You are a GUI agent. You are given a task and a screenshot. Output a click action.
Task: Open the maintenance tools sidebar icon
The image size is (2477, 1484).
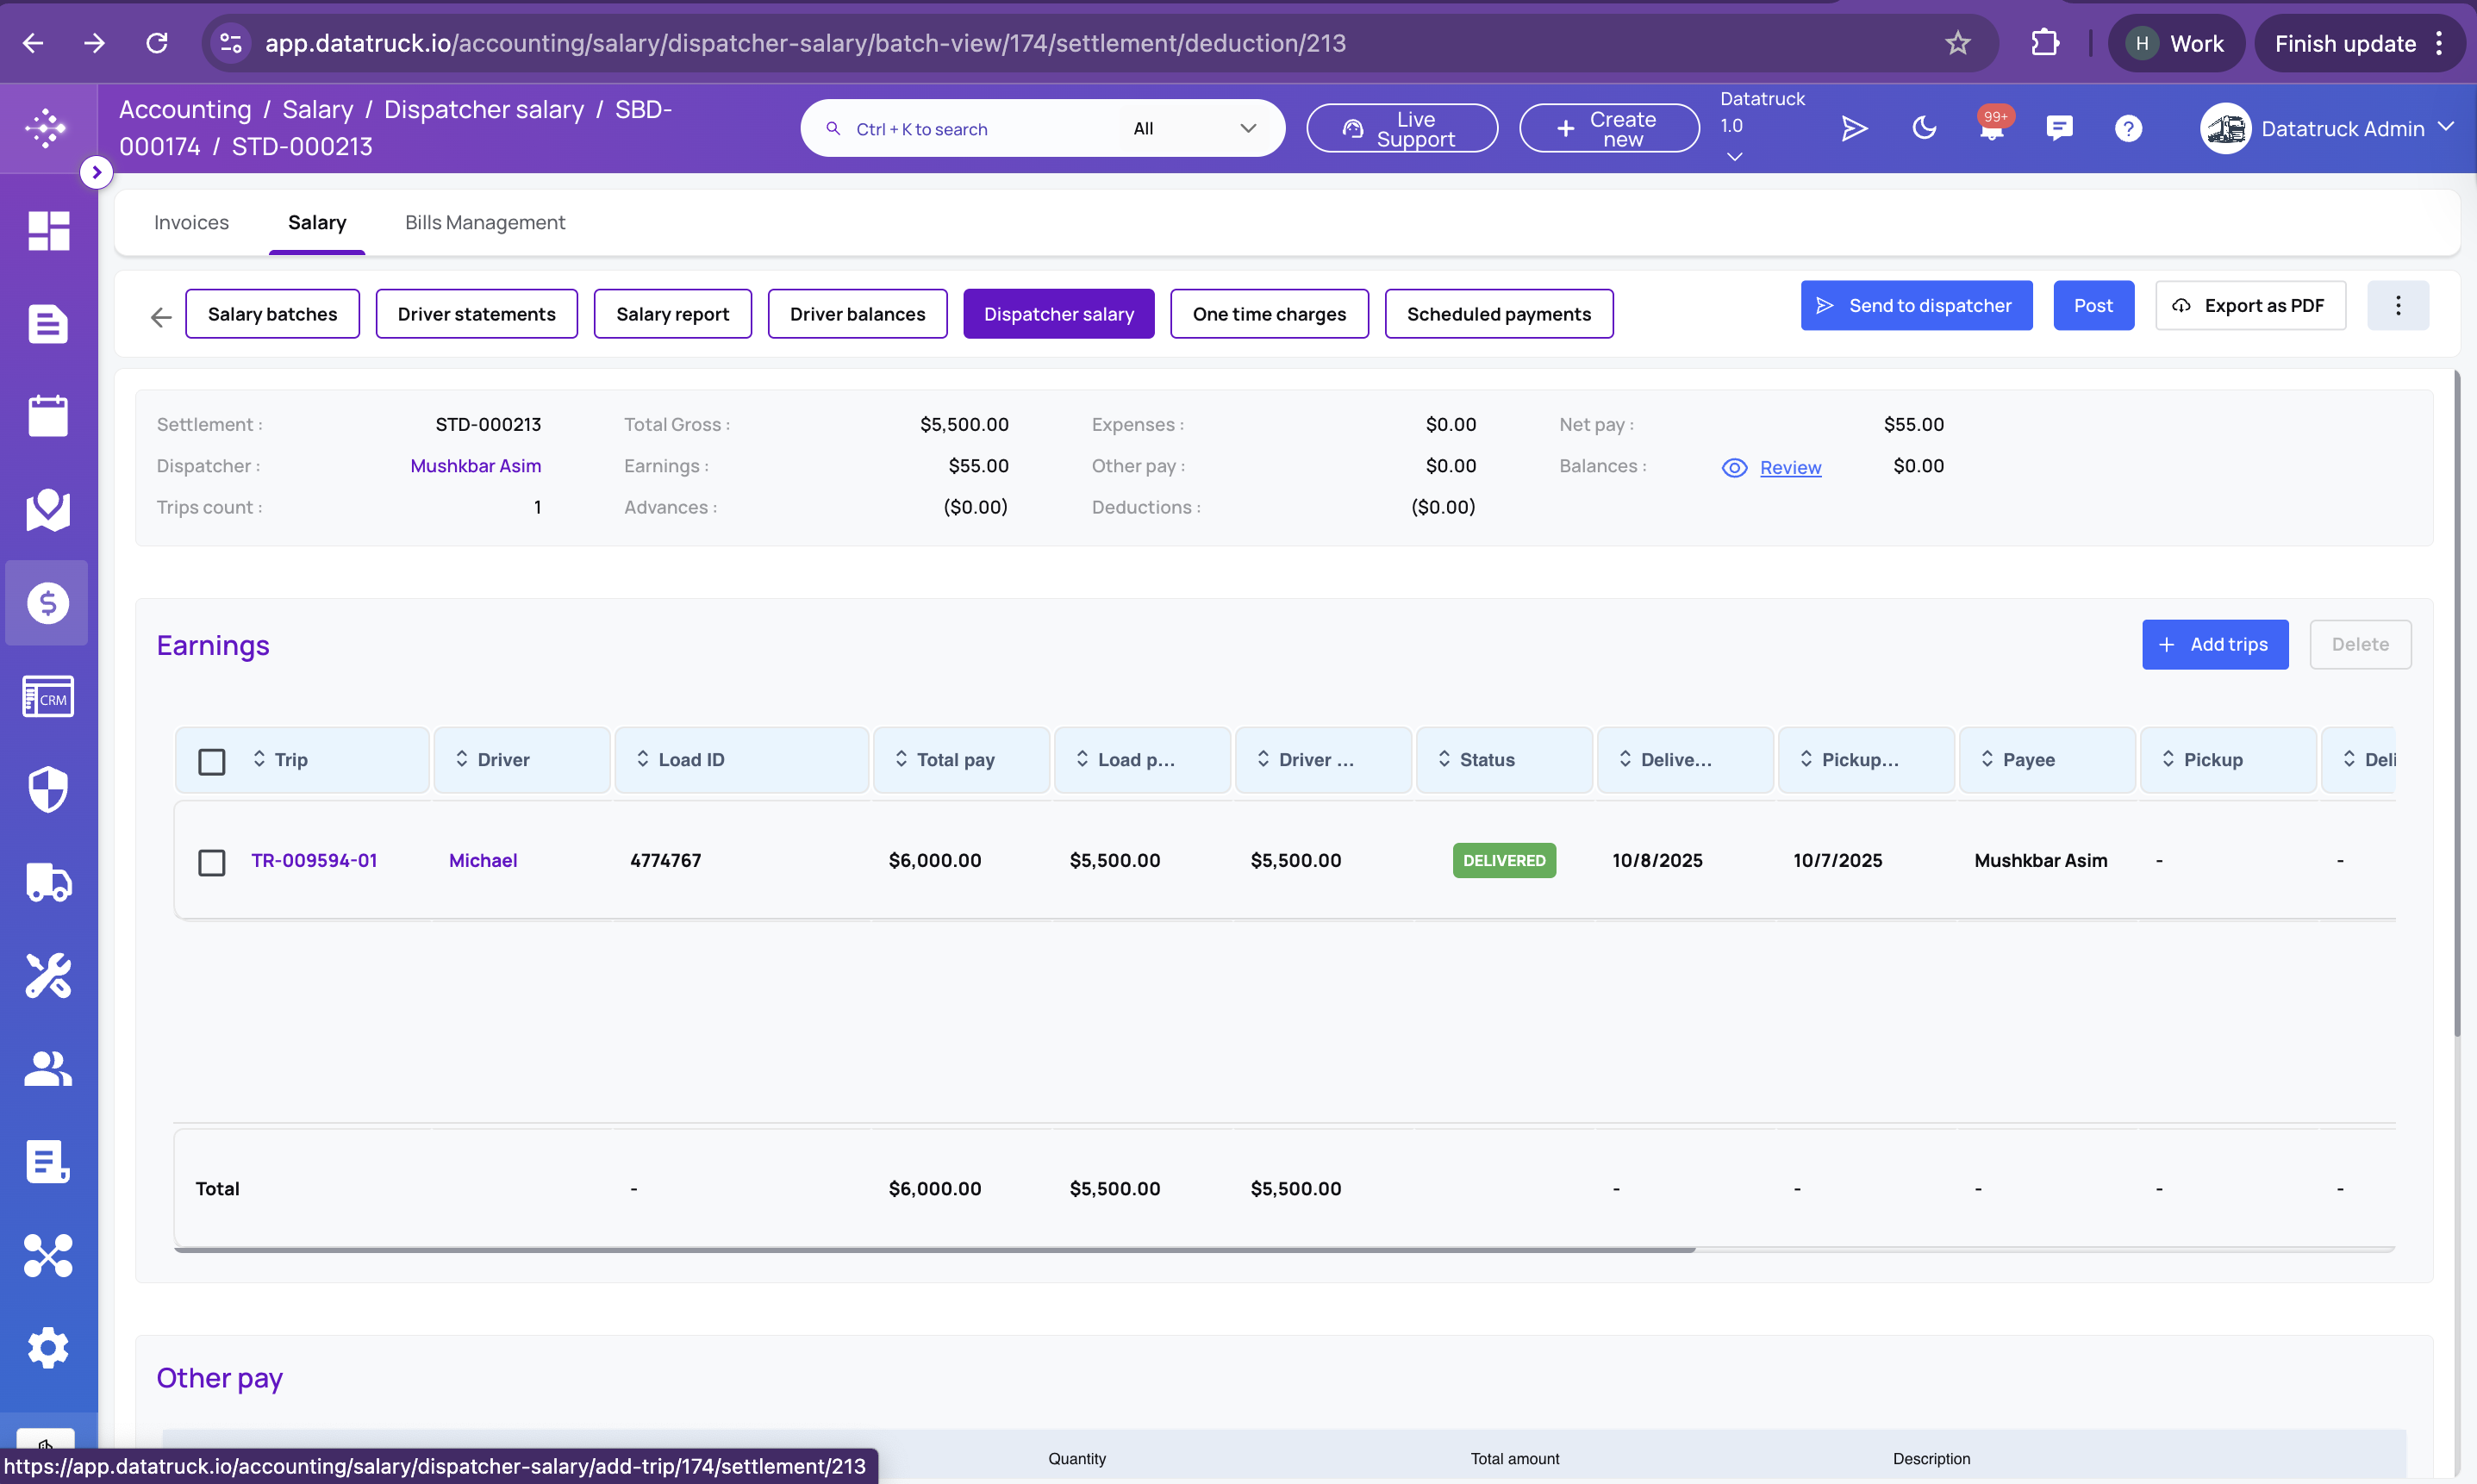point(47,976)
